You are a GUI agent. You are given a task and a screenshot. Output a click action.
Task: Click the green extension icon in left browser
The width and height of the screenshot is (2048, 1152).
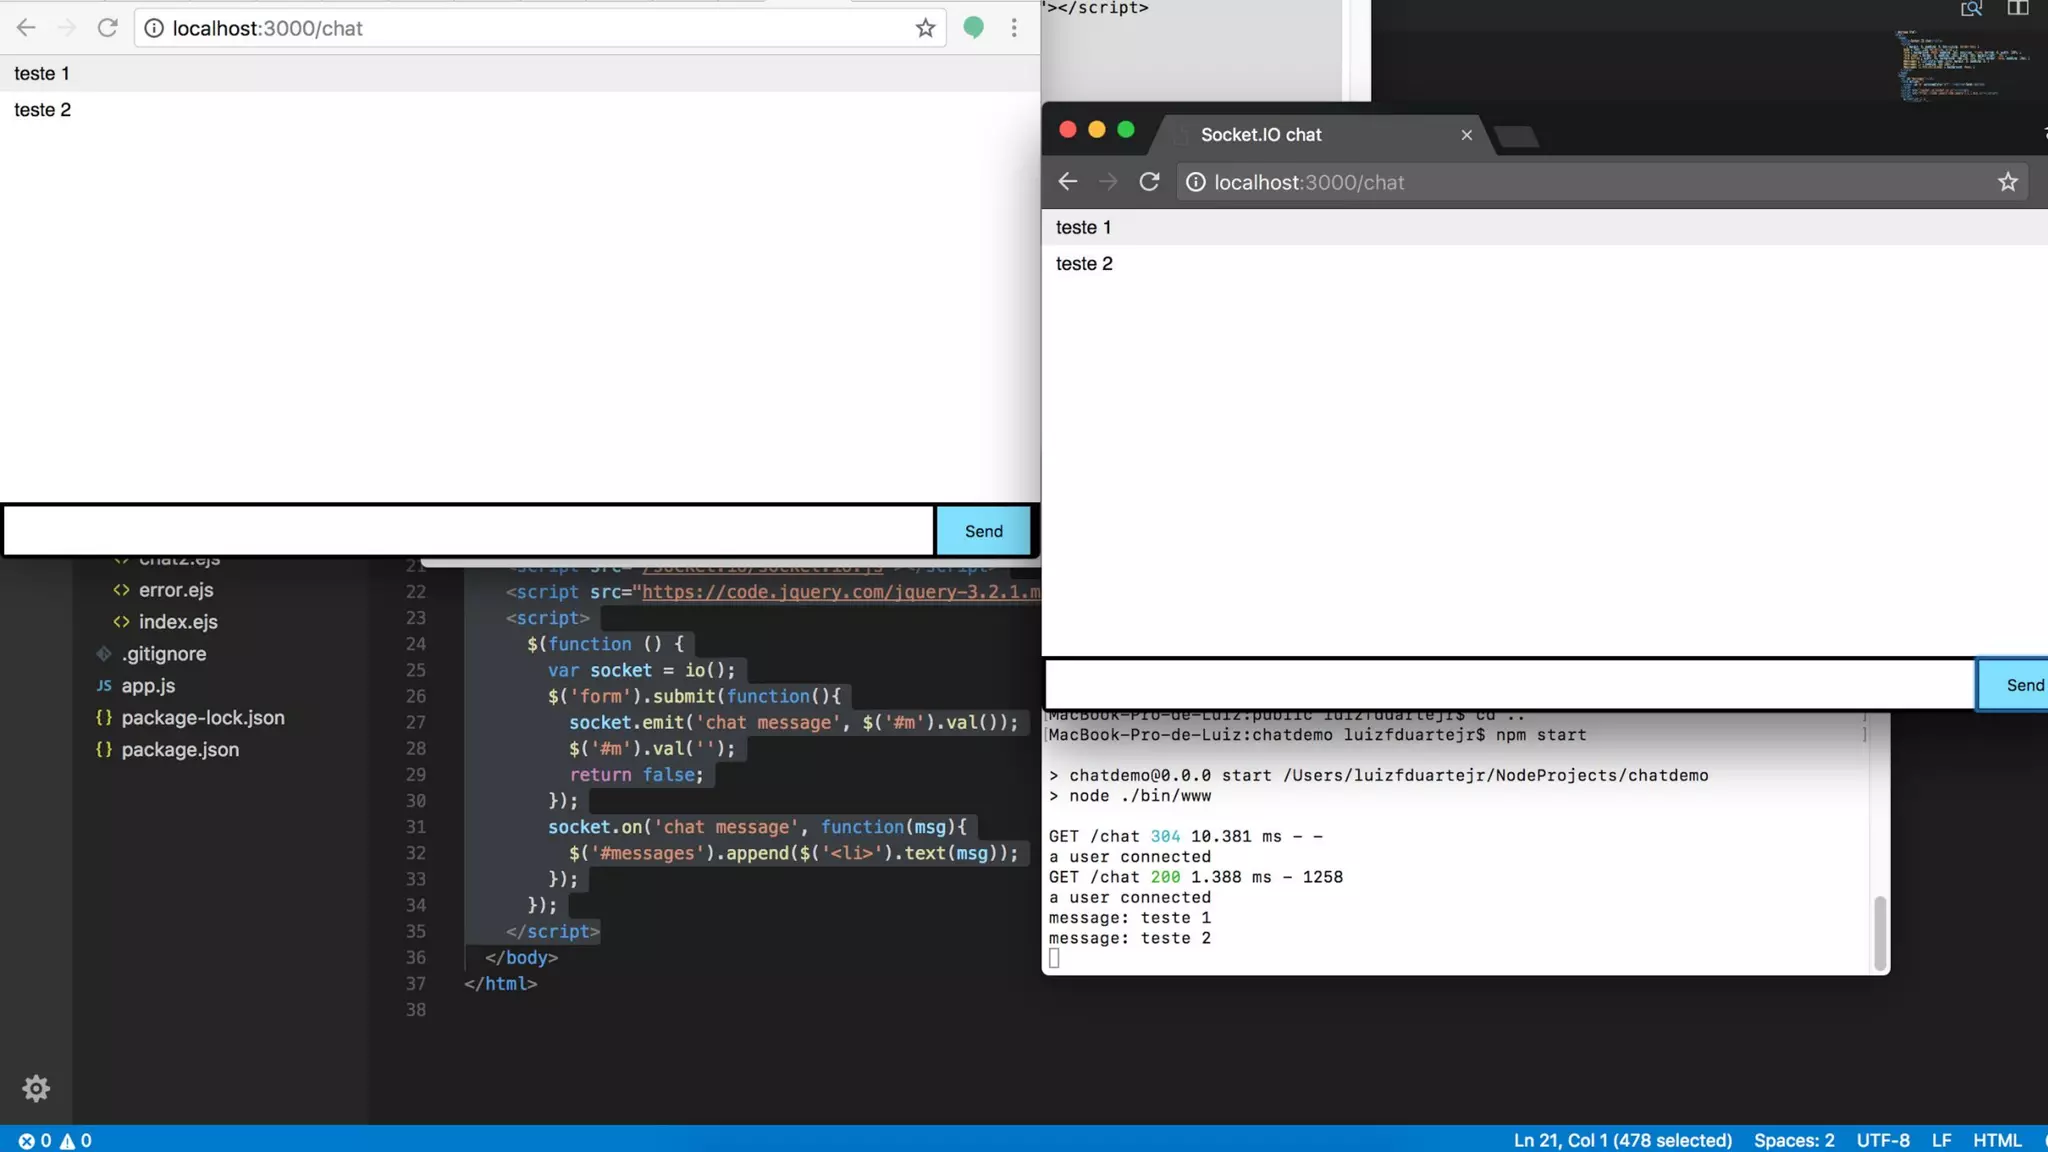point(973,28)
